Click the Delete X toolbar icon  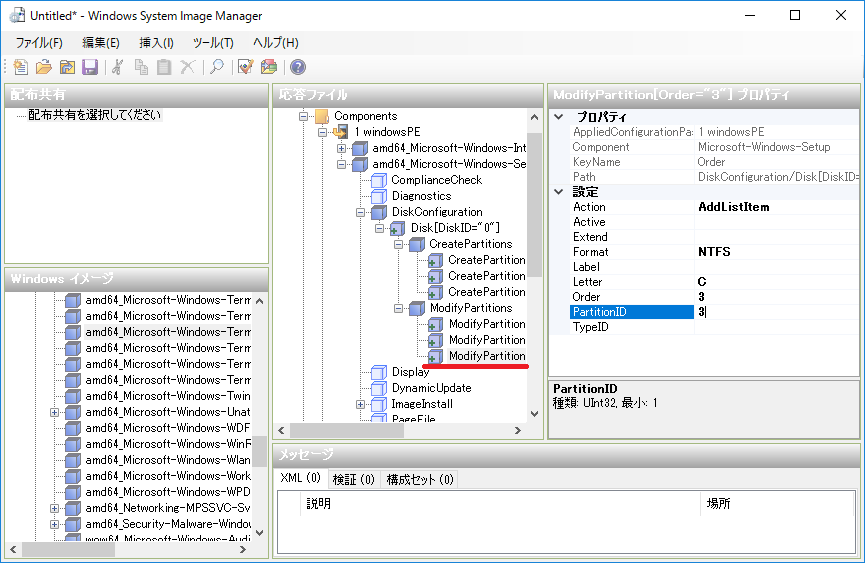(188, 67)
